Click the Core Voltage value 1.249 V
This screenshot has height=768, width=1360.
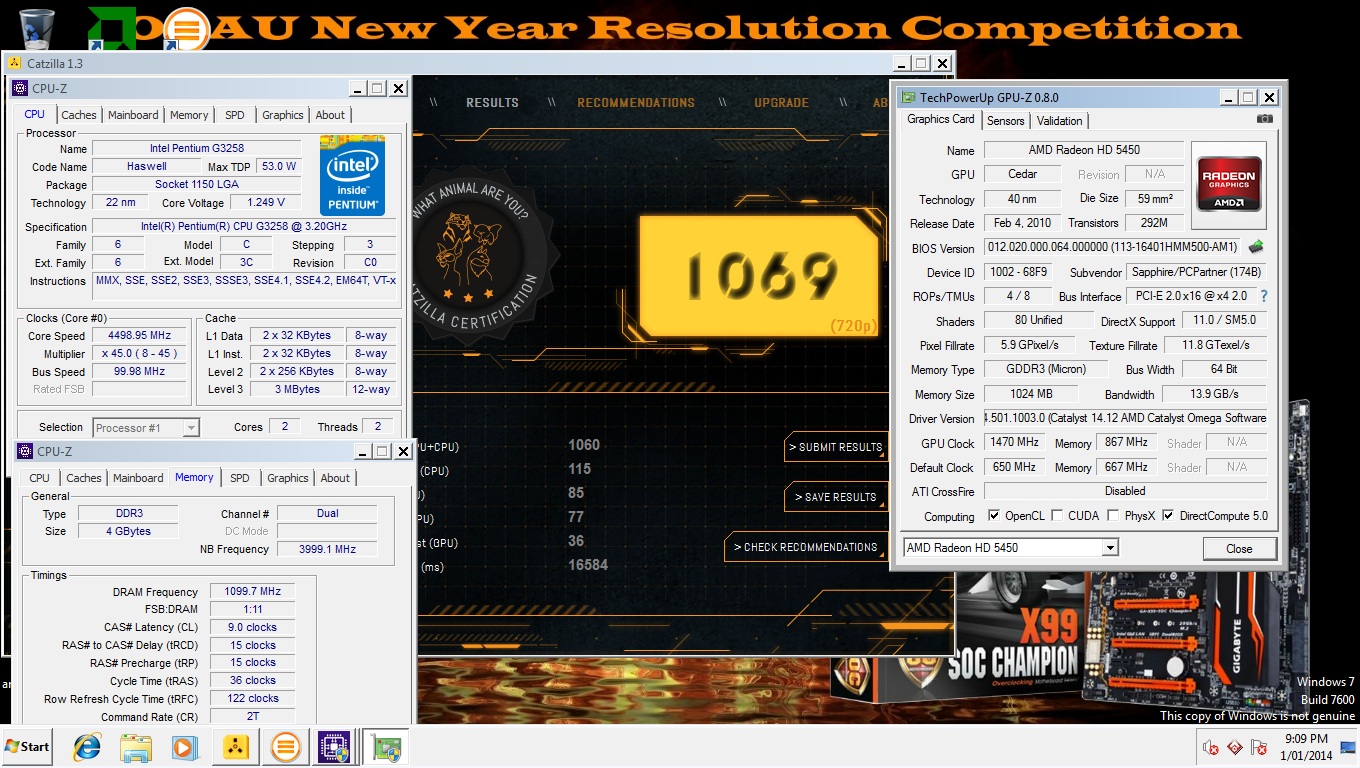coord(266,203)
